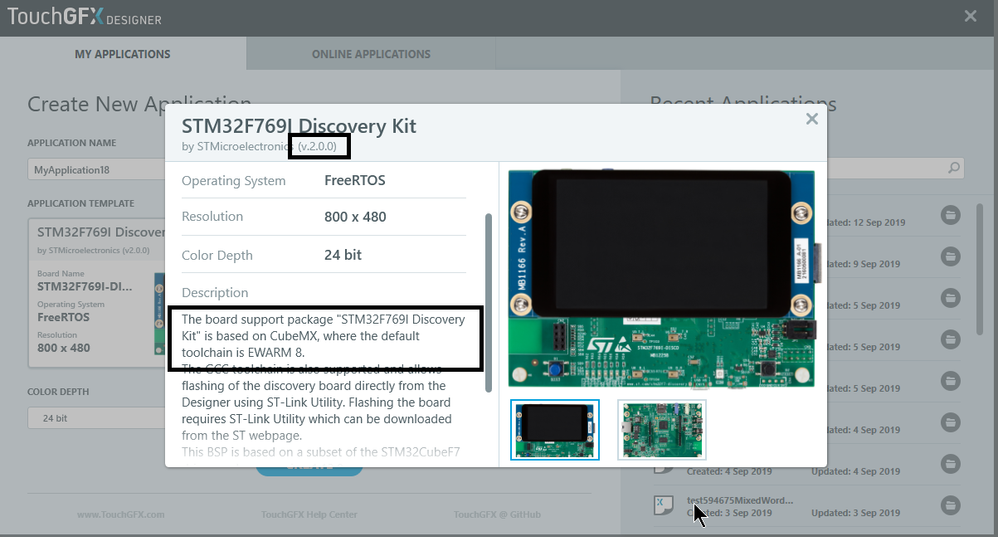This screenshot has height=537, width=998.
Task: Click the STM32F769I Discovery Kit dialog title
Action: tap(299, 126)
